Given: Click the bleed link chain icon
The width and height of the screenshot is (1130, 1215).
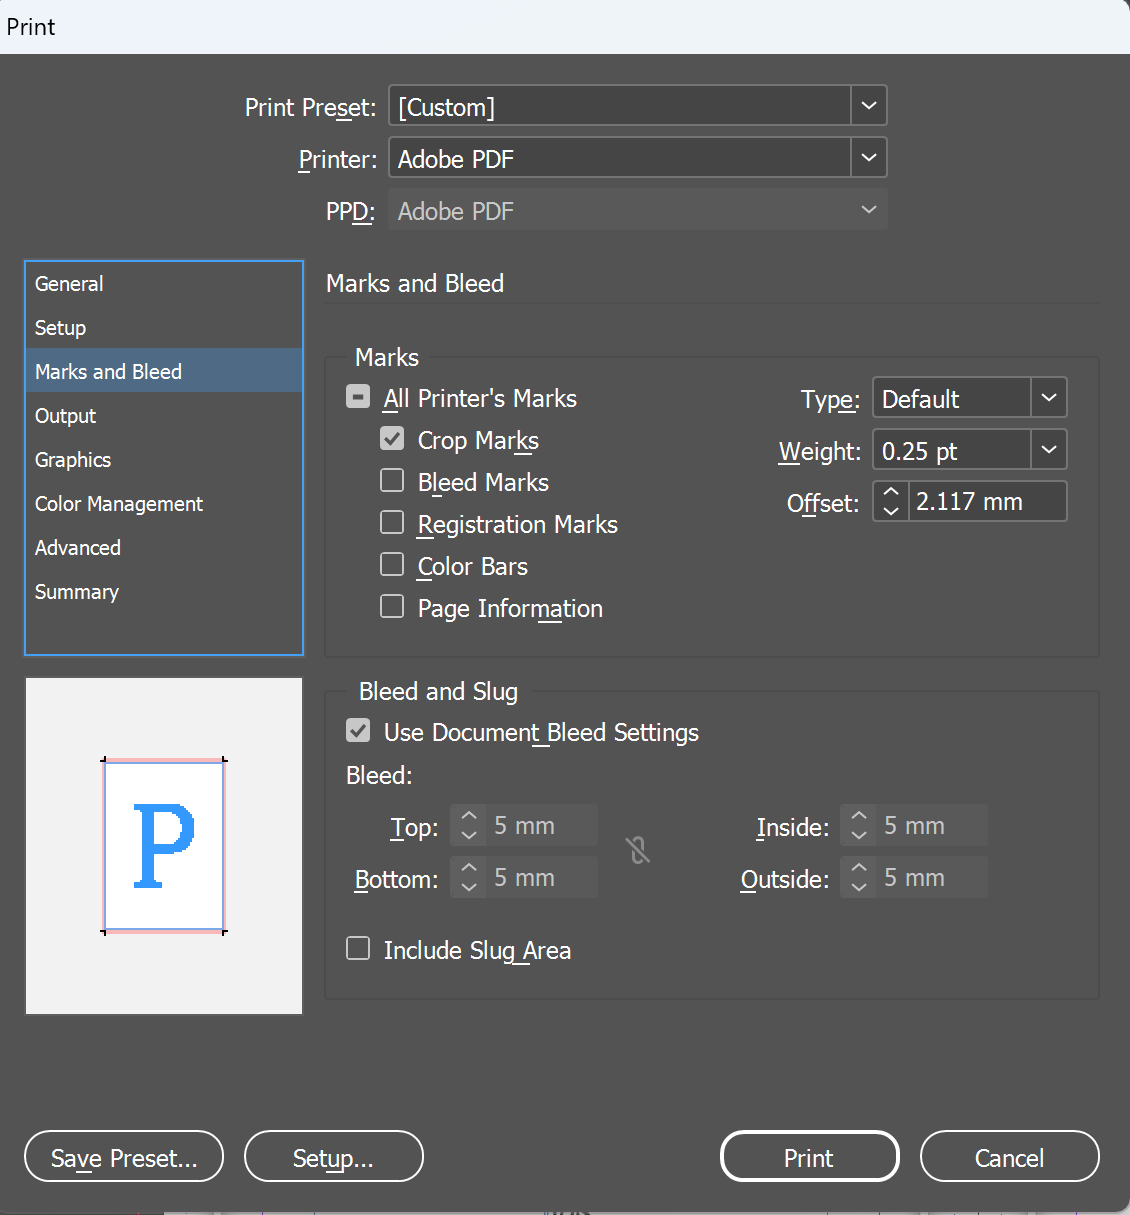Looking at the screenshot, I should 638,851.
